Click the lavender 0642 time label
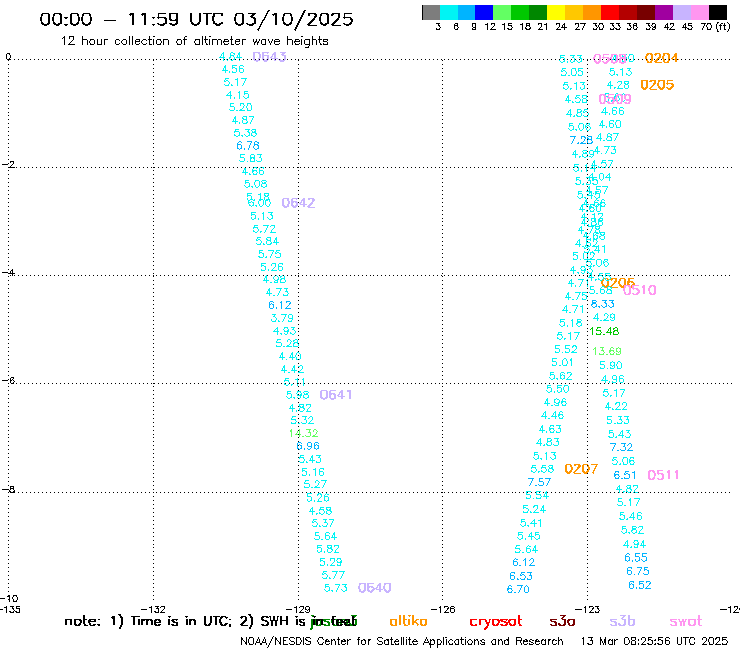Viewport: 740px width, 650px height. pos(298,203)
